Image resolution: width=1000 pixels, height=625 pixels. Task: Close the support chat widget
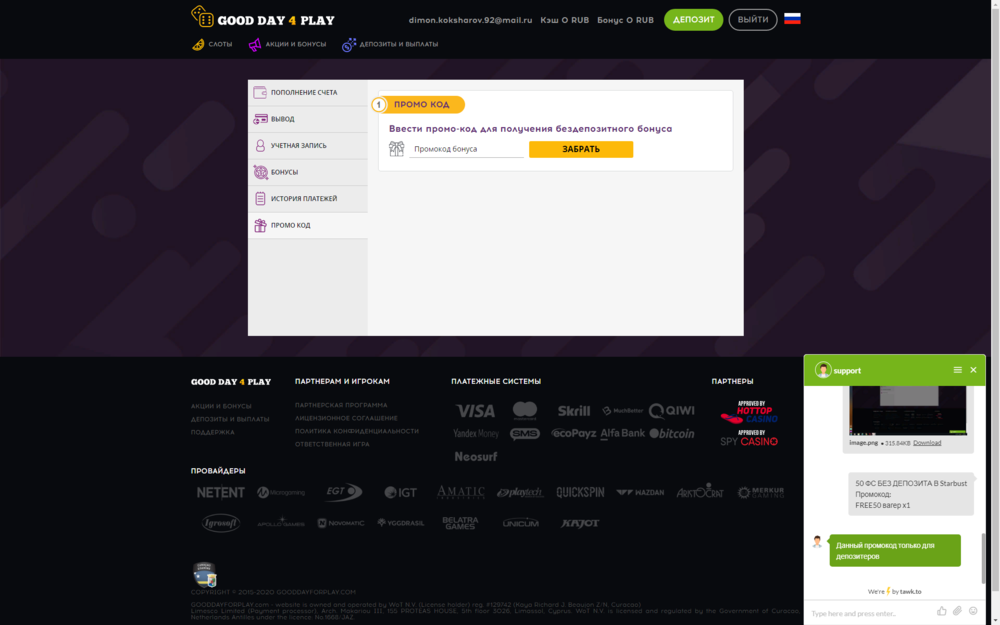click(973, 370)
